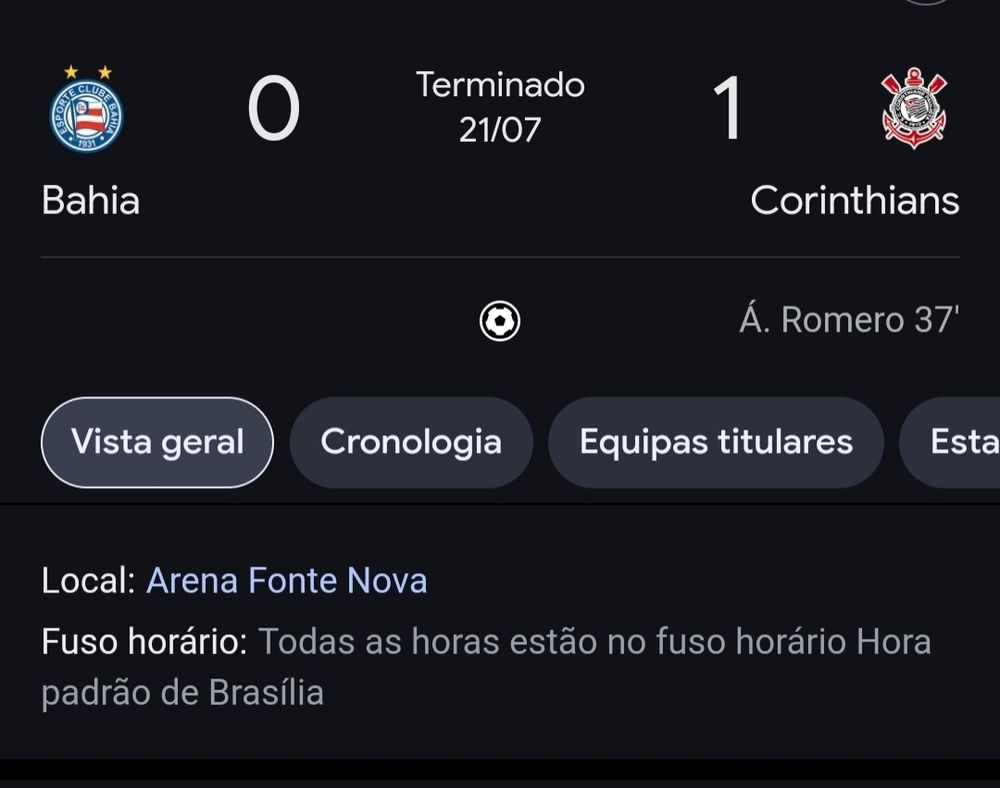Tap the gold stars above Bahia crest
This screenshot has width=1000, height=788.
(x=88, y=72)
